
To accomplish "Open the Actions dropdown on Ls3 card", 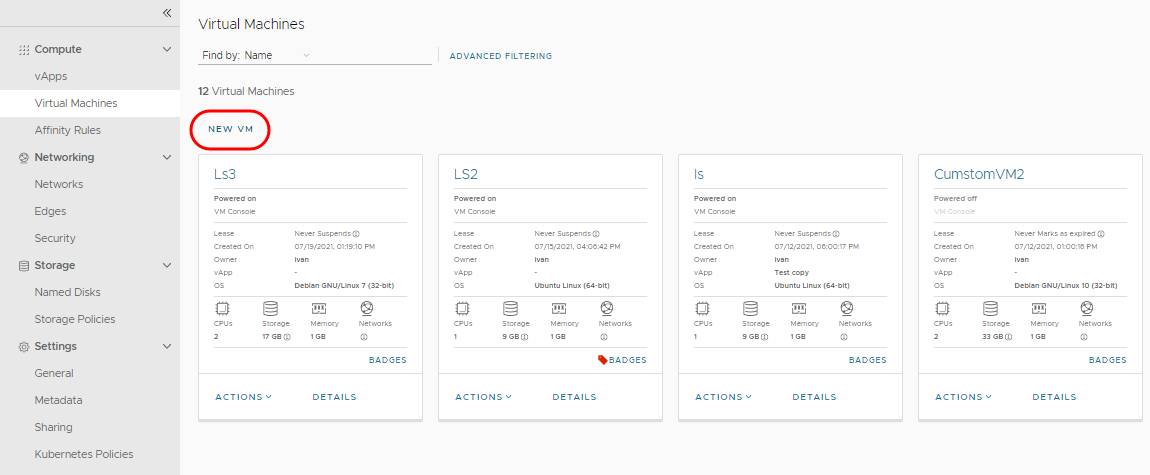I will pyautogui.click(x=243, y=397).
